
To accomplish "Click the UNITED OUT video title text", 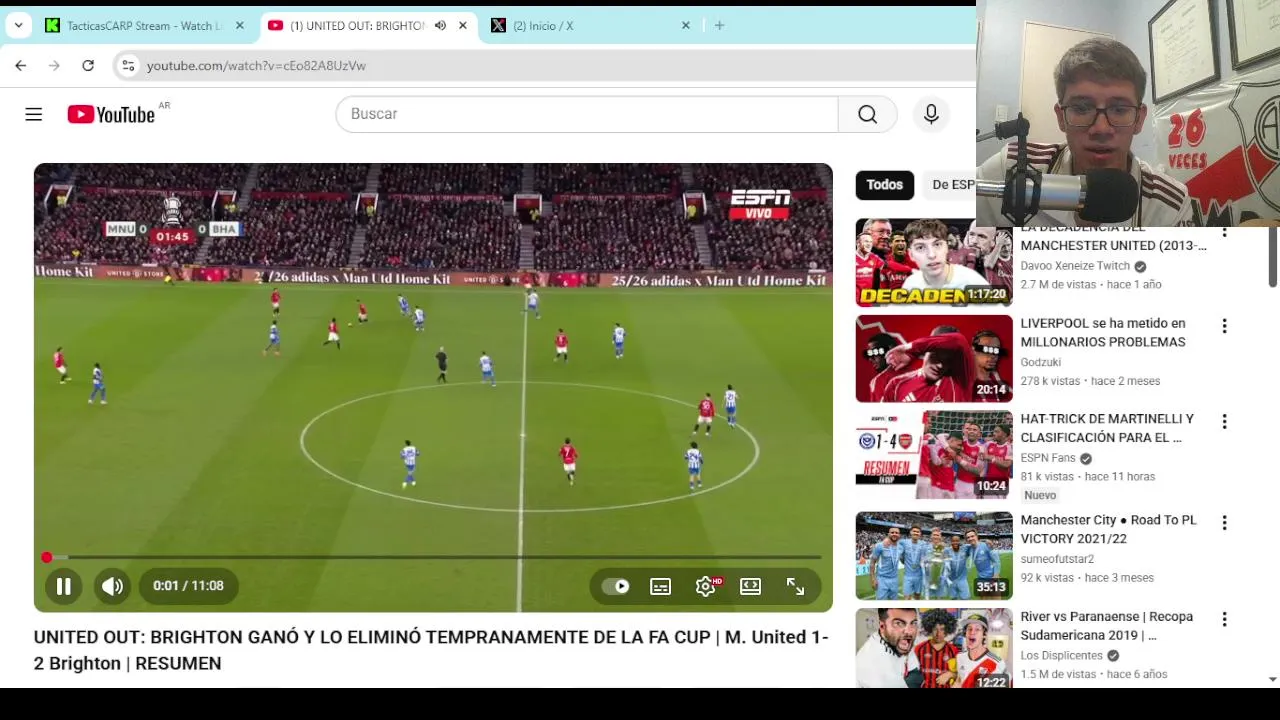I will [x=431, y=650].
